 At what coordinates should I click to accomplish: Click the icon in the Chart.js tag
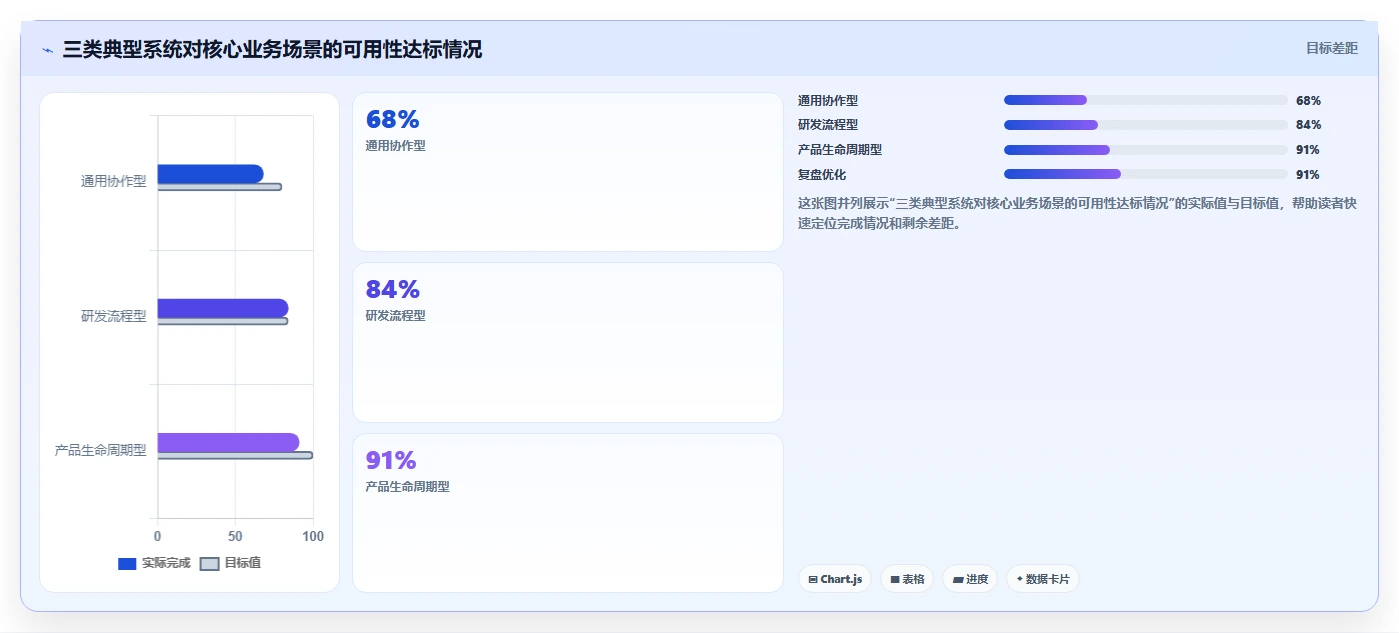click(813, 580)
